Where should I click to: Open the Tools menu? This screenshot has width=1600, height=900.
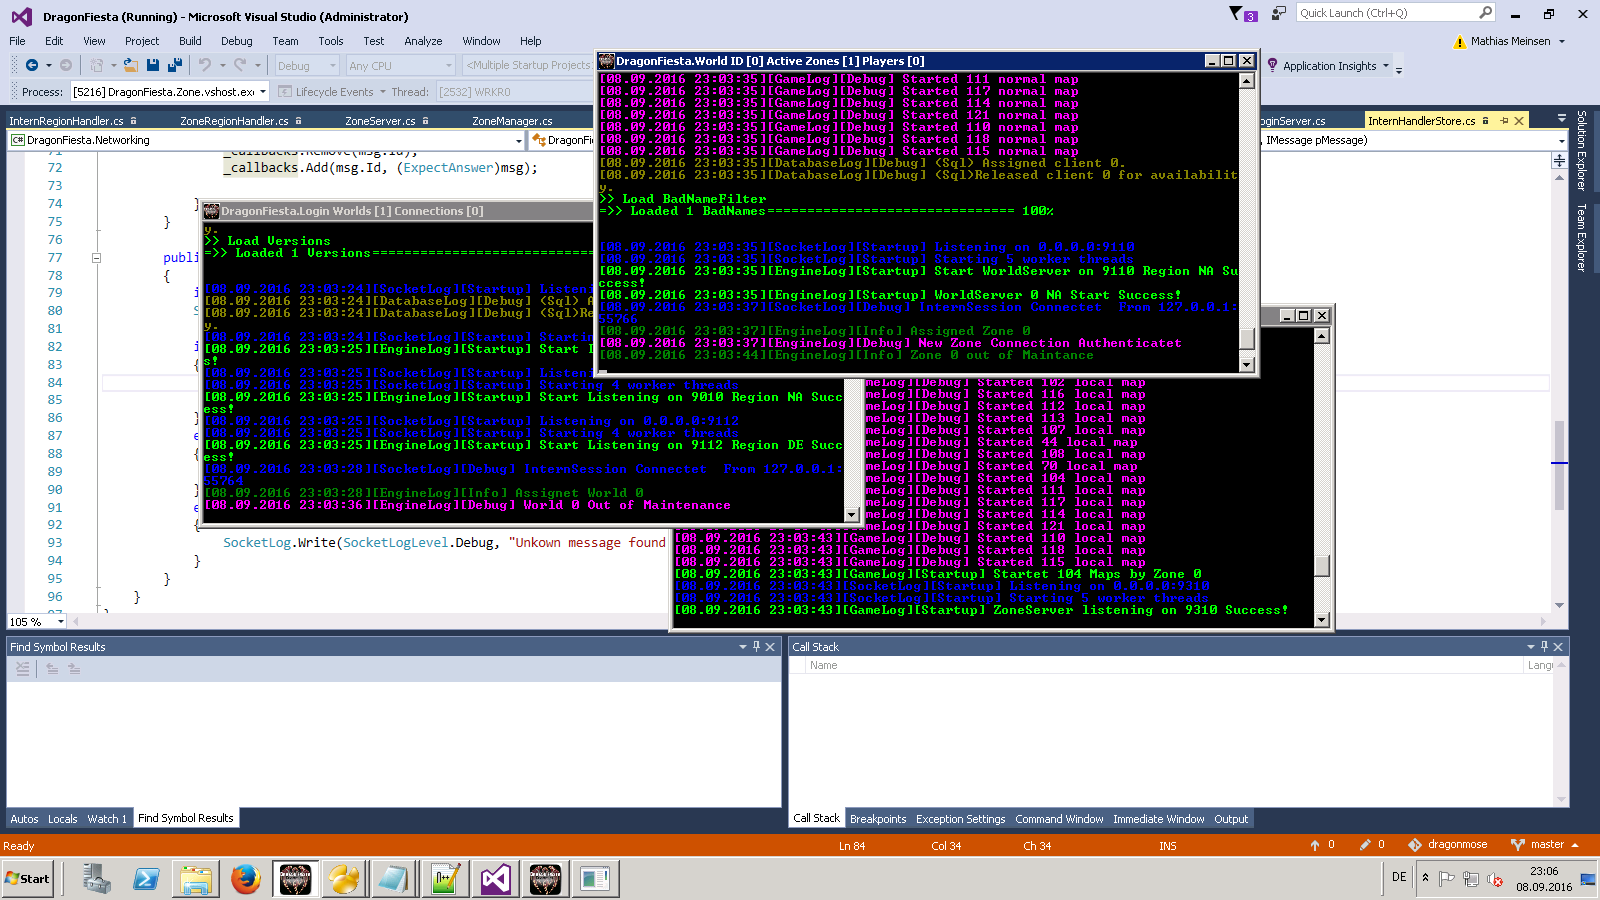331,41
